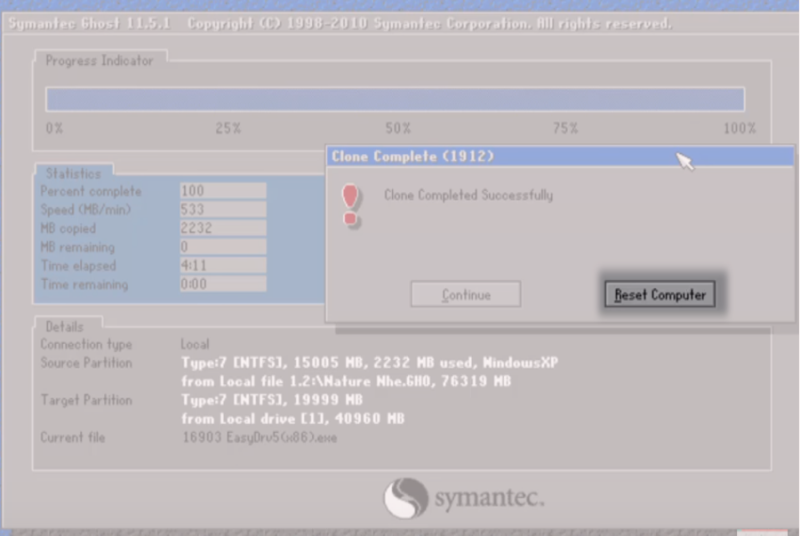This screenshot has width=800, height=536.
Task: Click the 'Statistics' panel label
Action: pyautogui.click(x=73, y=173)
